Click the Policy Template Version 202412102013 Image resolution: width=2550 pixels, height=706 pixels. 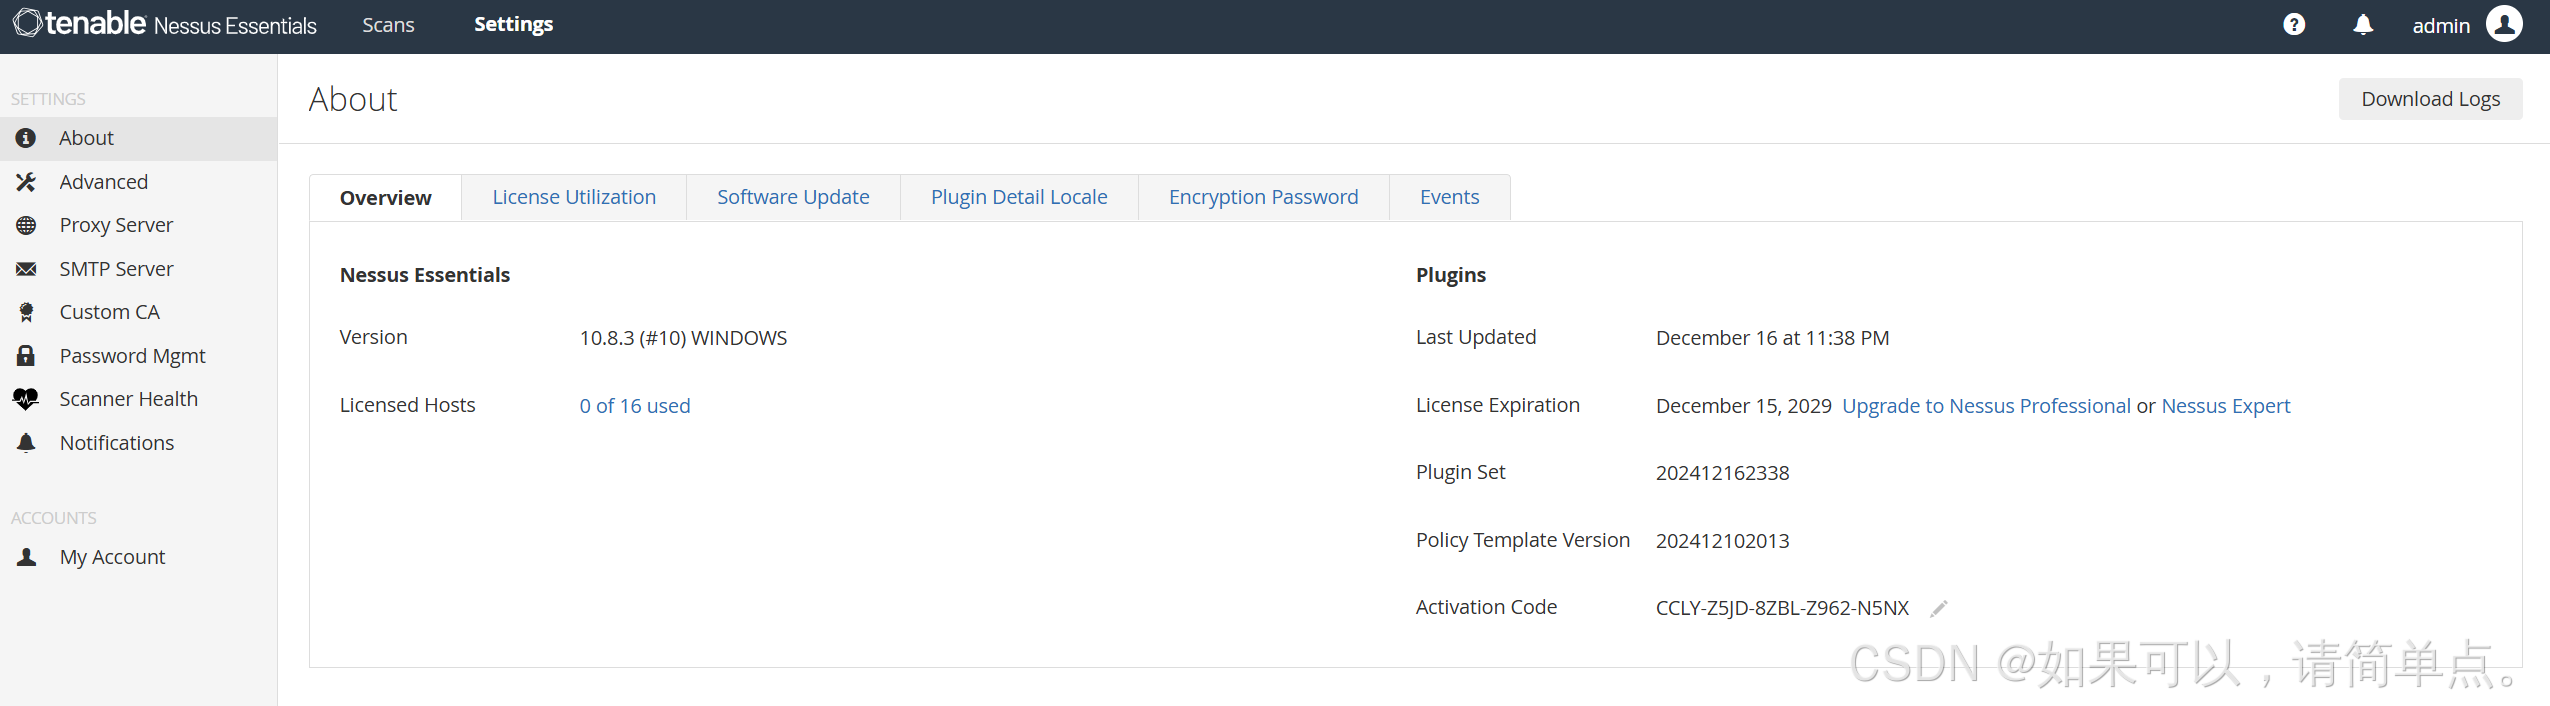pyautogui.click(x=1722, y=541)
